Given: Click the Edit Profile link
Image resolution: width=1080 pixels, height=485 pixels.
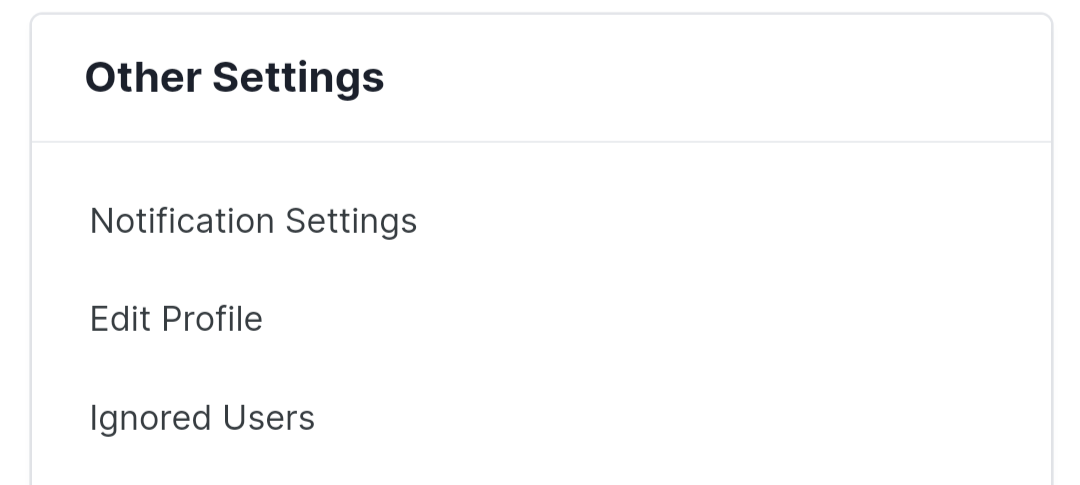Looking at the screenshot, I should (176, 320).
